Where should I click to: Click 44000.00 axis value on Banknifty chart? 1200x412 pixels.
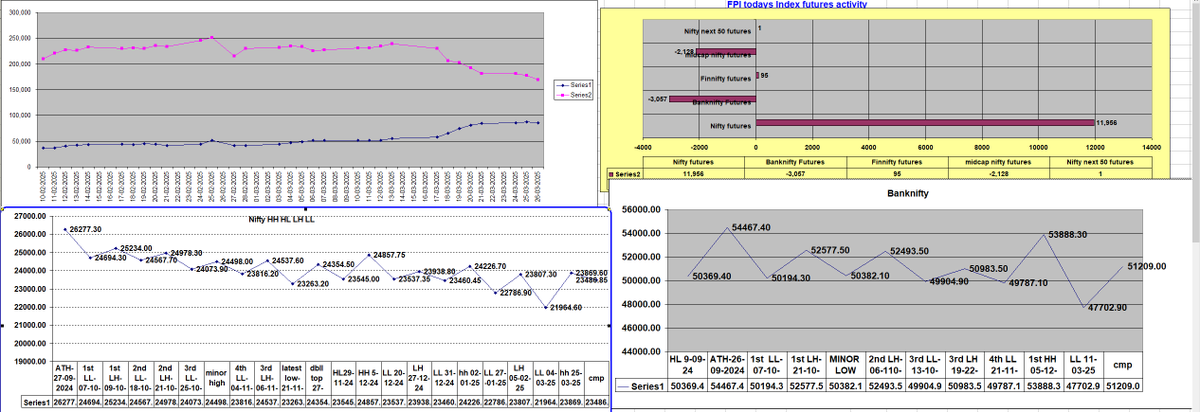coord(641,351)
